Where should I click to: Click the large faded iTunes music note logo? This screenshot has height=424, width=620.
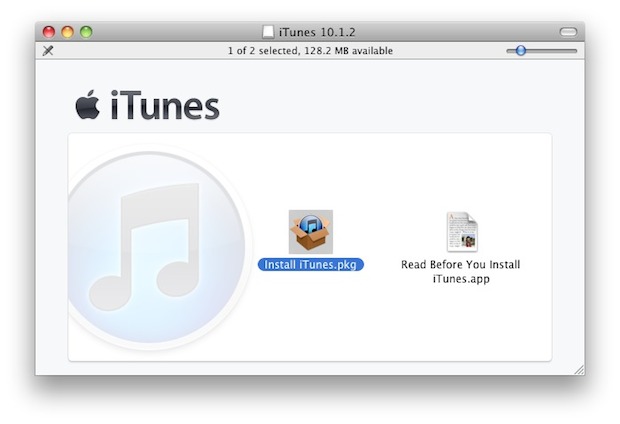tap(156, 247)
